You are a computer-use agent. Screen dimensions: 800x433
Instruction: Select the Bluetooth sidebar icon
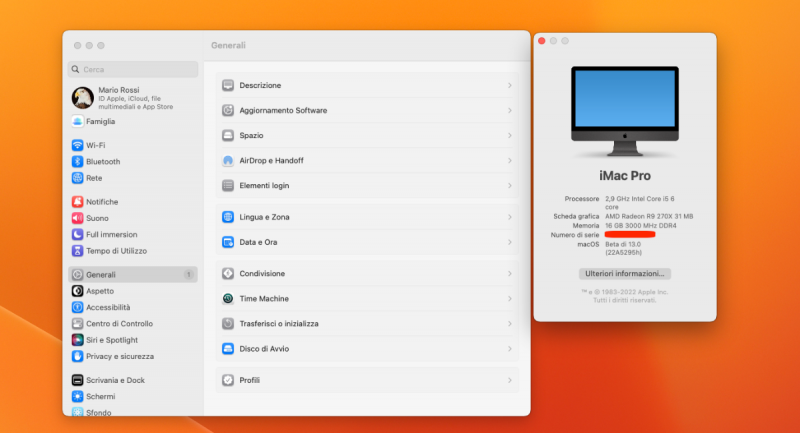[77, 162]
